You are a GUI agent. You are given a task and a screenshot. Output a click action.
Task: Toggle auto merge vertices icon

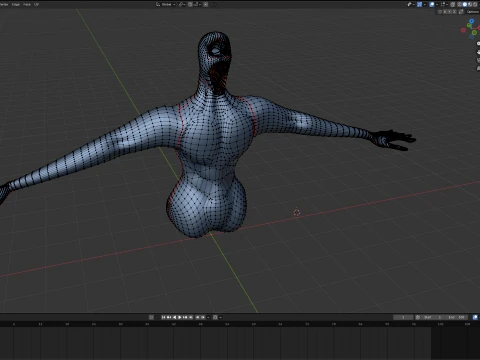(461, 12)
